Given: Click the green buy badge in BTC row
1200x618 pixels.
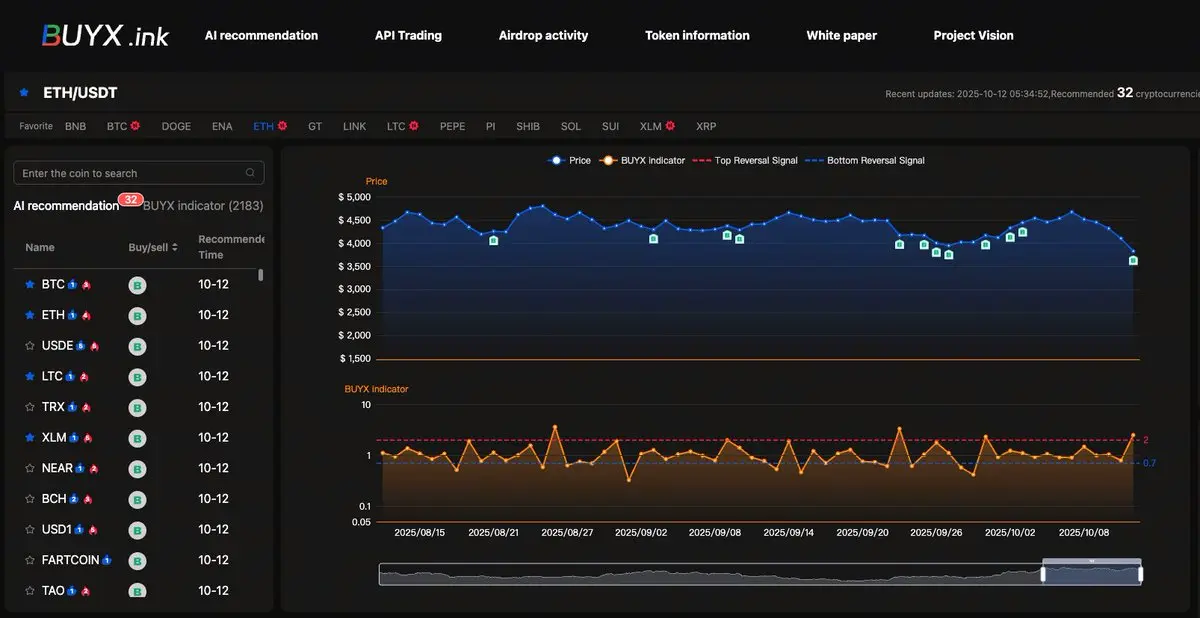Looking at the screenshot, I should [x=138, y=285].
